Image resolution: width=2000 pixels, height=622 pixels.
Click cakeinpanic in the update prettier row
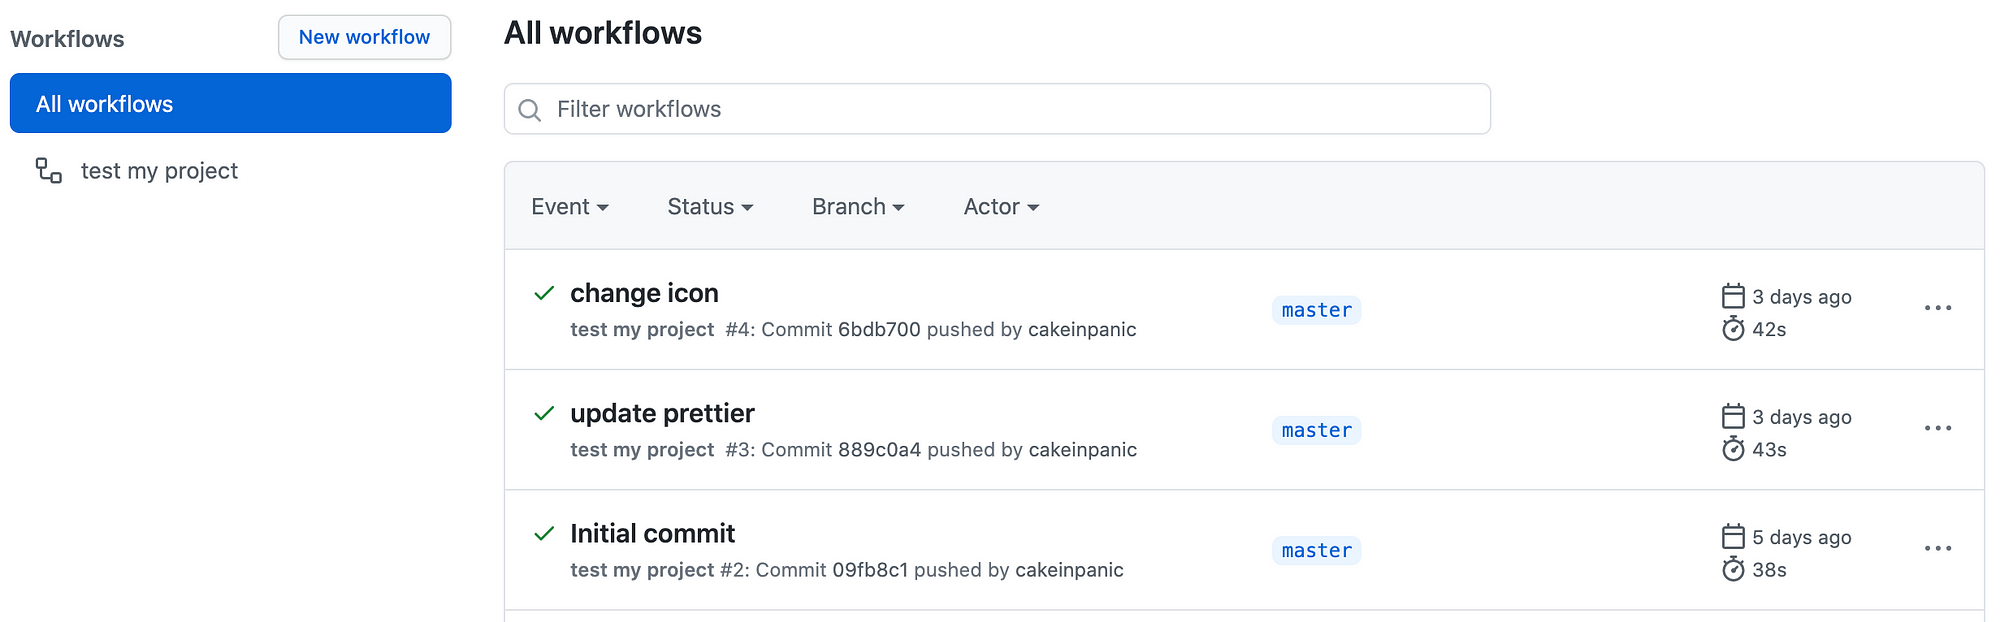tap(1083, 449)
